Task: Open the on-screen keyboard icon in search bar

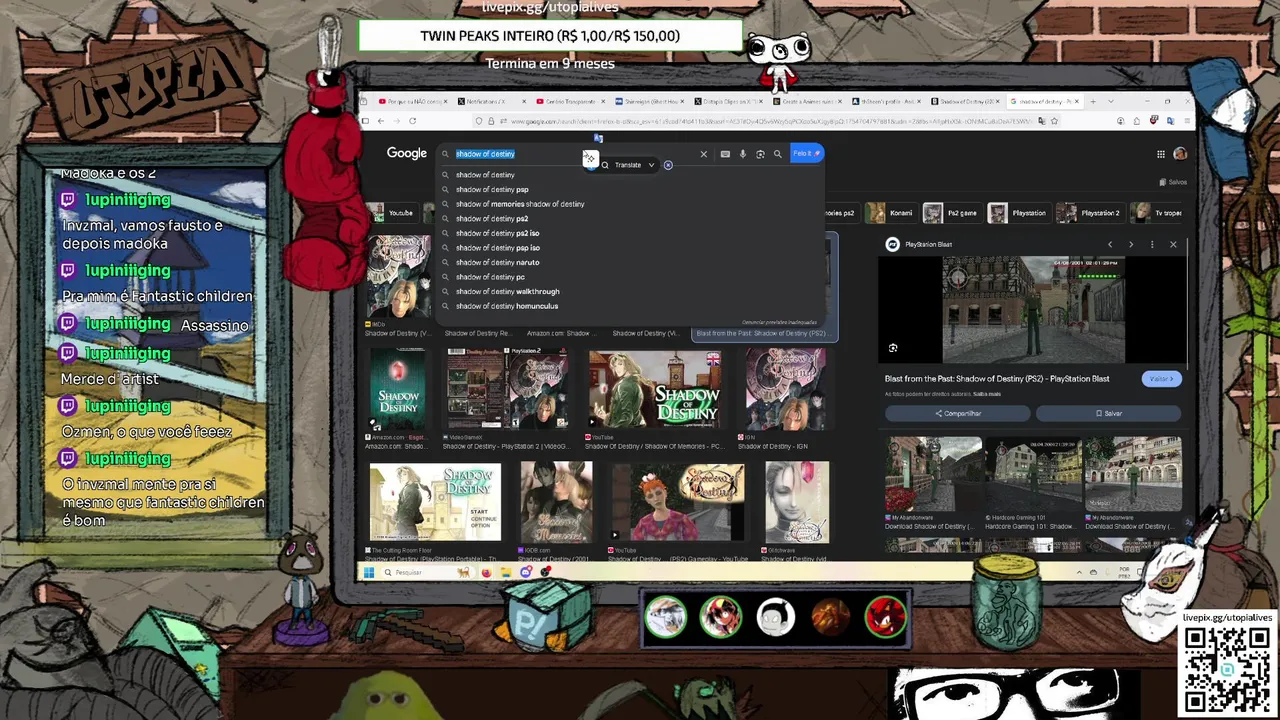Action: 725,154
